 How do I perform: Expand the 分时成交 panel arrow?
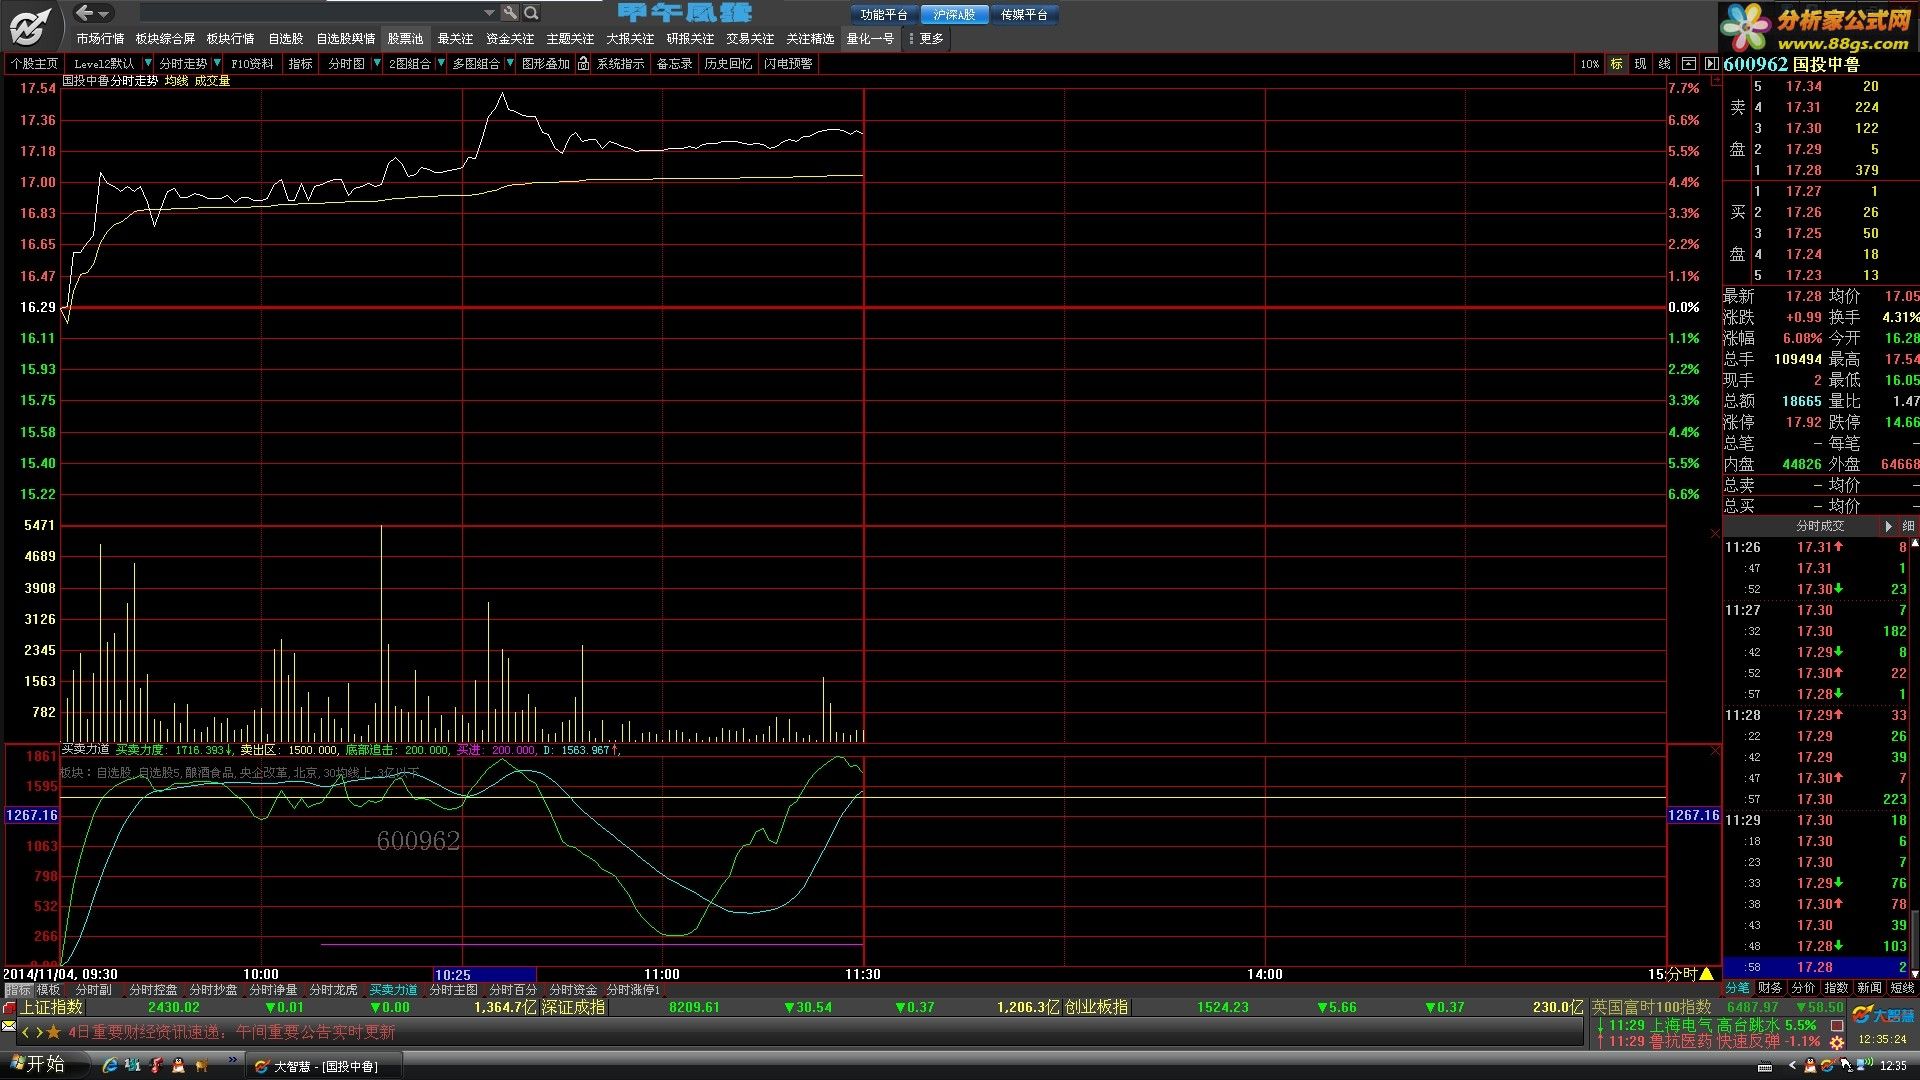[x=1888, y=526]
